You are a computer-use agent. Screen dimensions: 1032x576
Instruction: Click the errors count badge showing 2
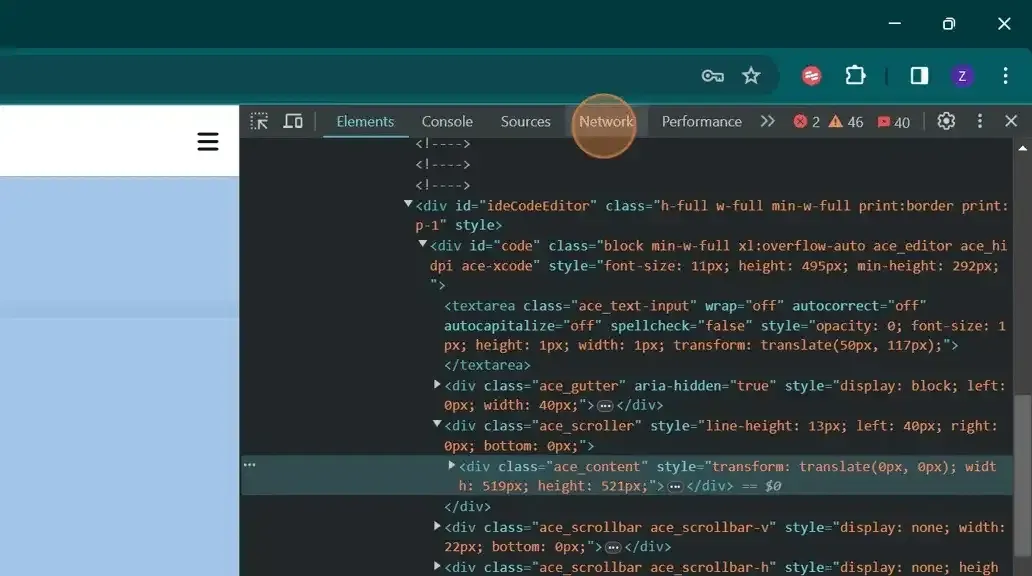point(807,122)
